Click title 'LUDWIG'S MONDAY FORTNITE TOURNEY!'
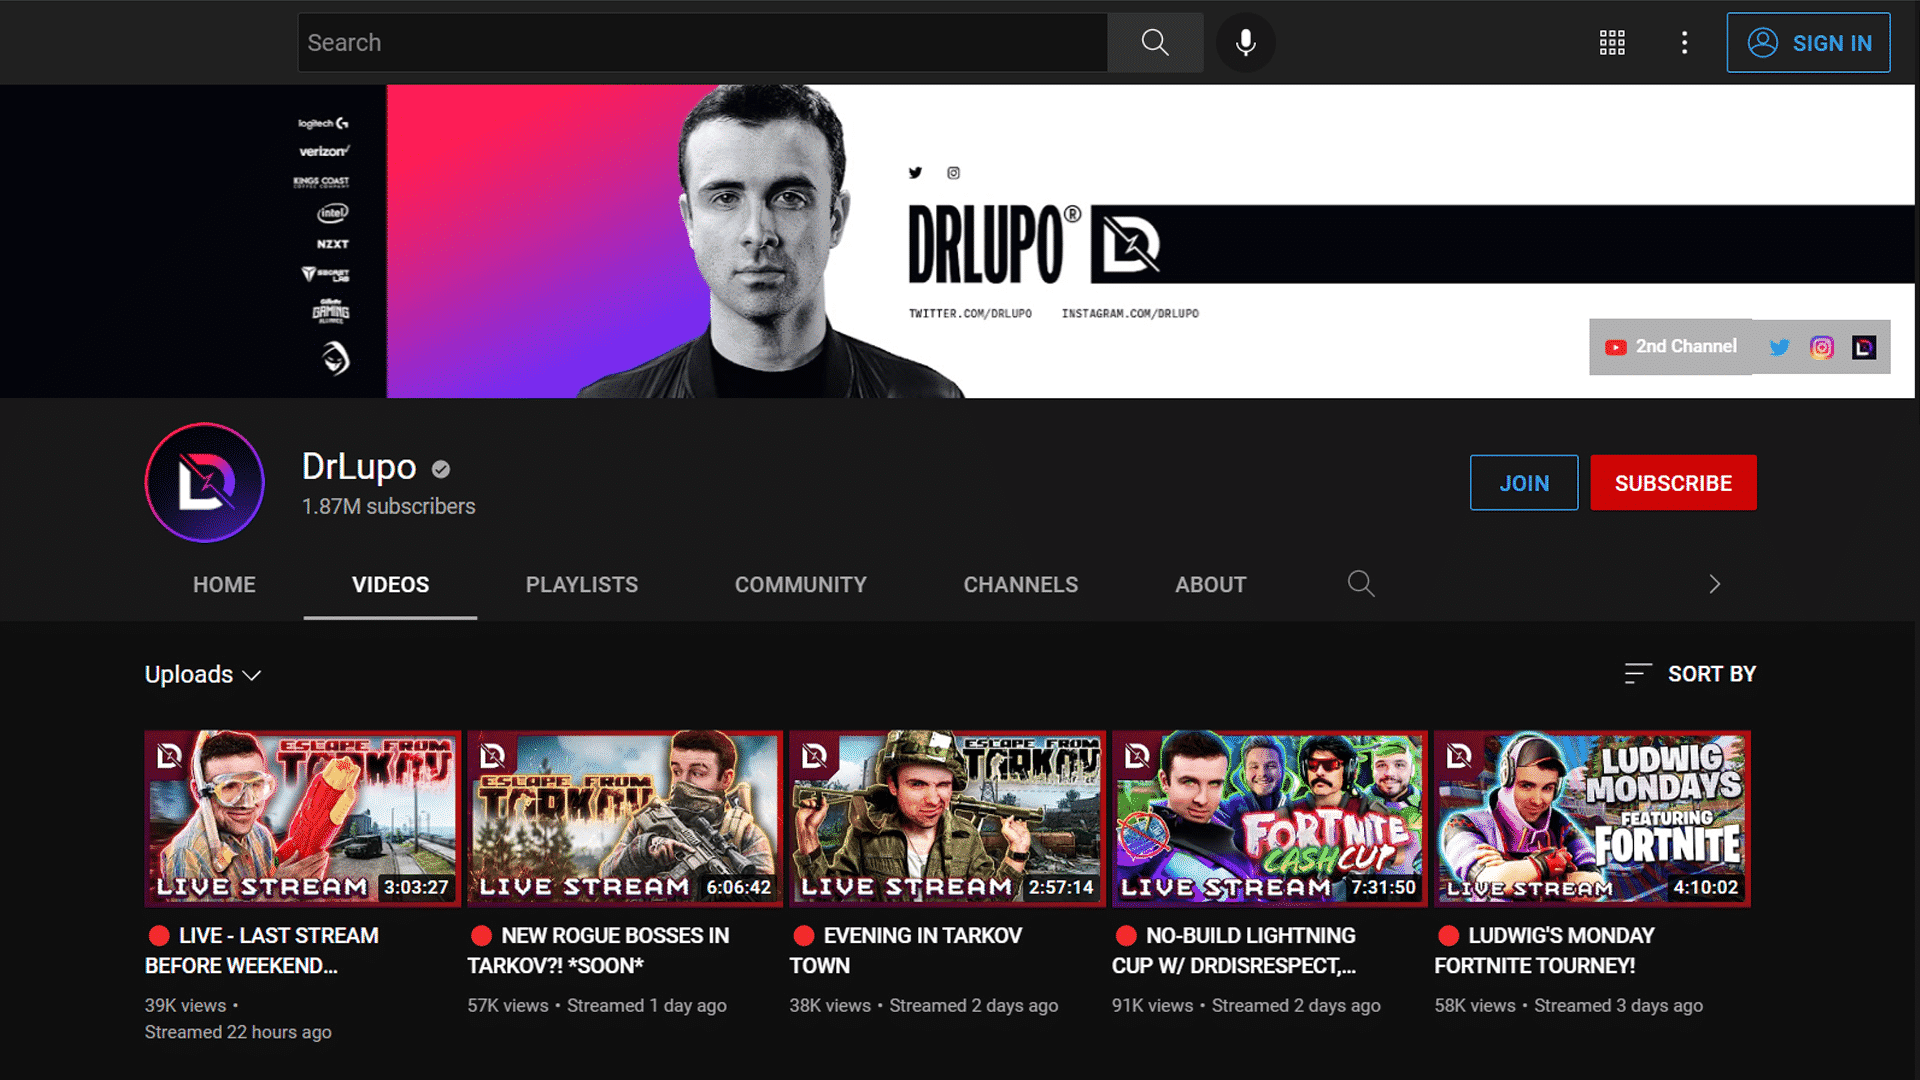1920x1080 pixels. tap(1544, 950)
